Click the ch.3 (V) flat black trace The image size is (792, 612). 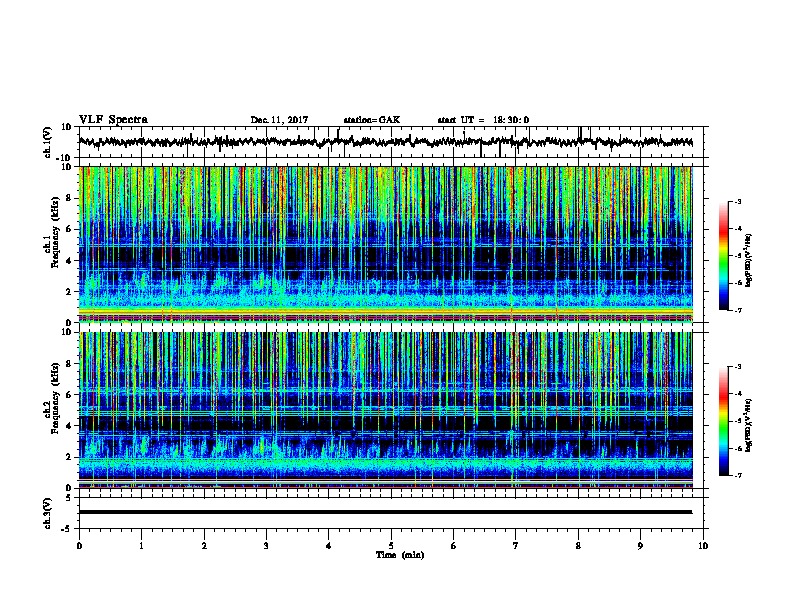click(x=385, y=512)
